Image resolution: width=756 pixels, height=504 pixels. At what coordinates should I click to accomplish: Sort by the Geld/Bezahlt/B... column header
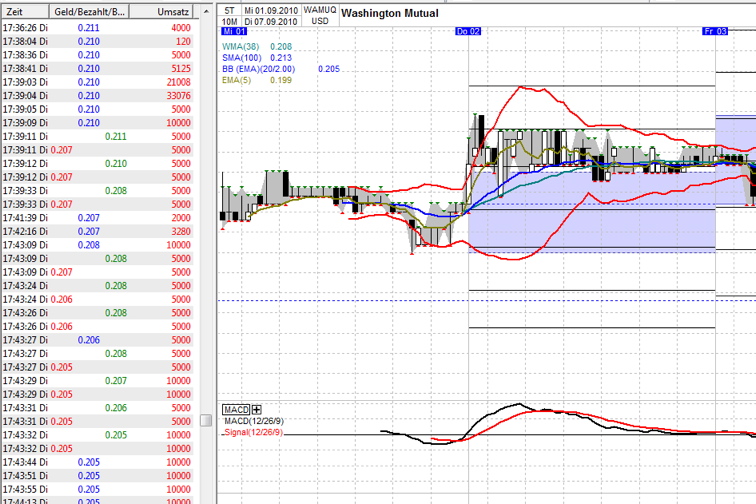coord(89,12)
